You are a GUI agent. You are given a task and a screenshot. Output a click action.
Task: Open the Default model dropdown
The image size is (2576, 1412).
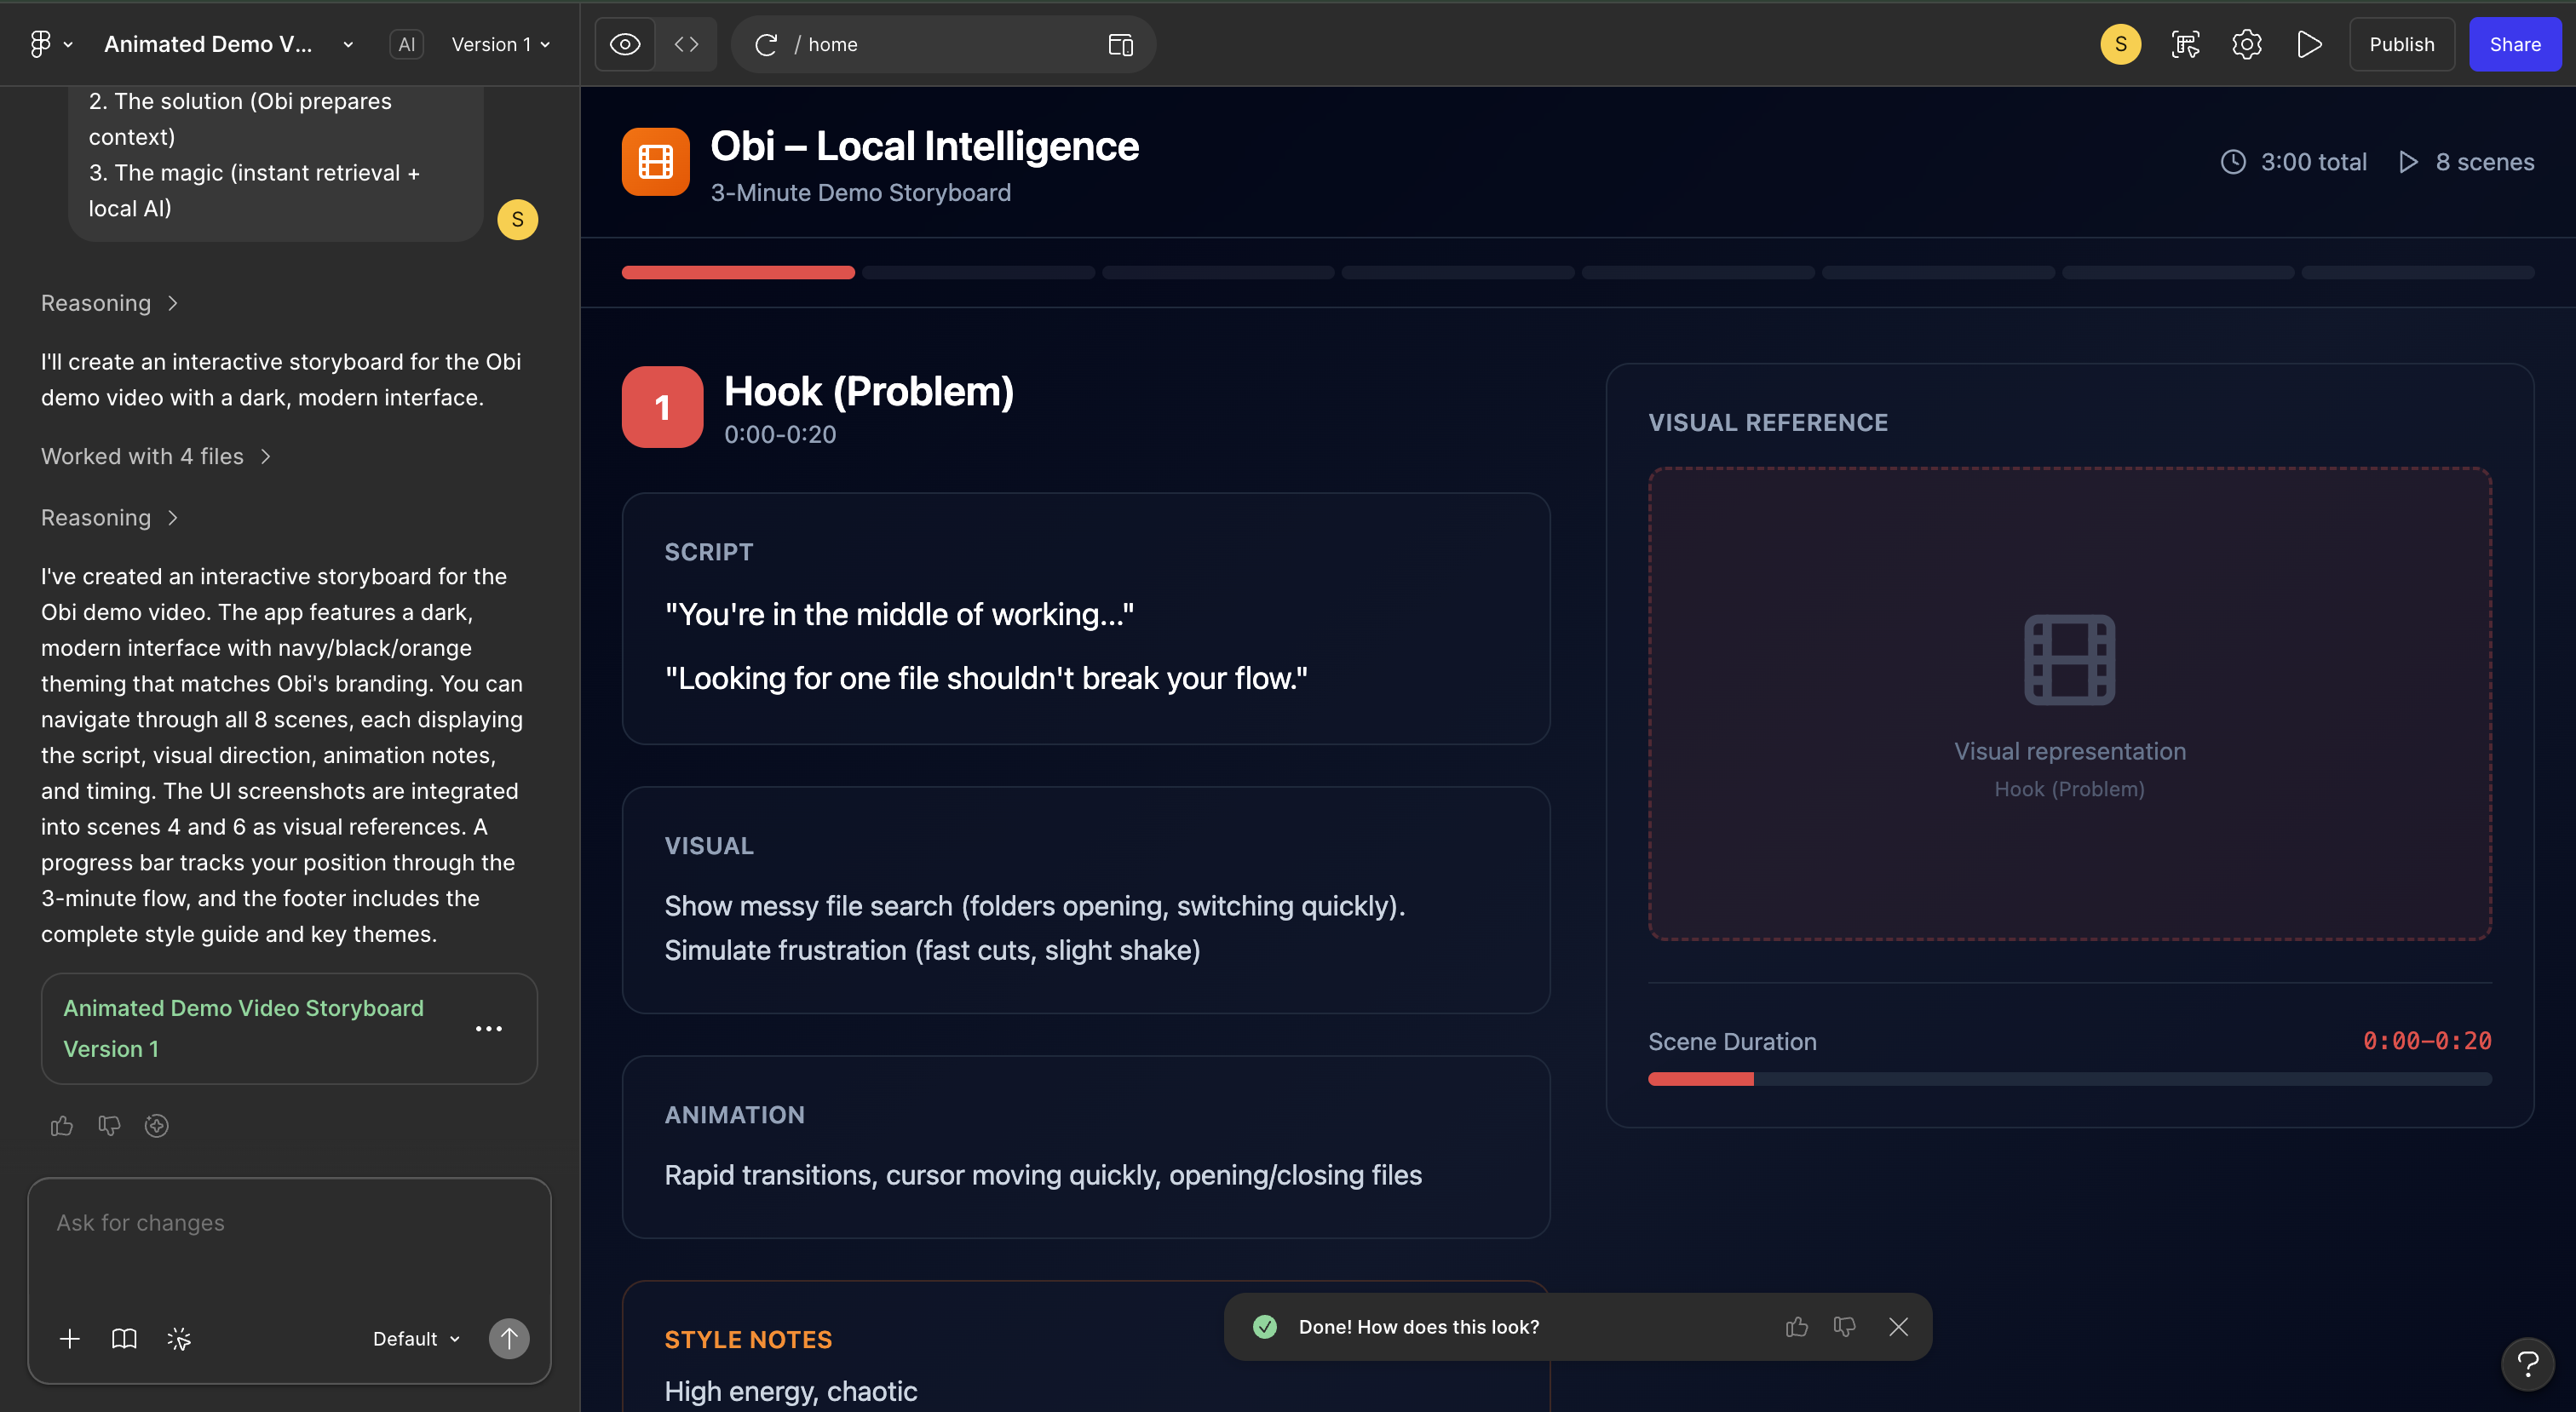point(416,1338)
